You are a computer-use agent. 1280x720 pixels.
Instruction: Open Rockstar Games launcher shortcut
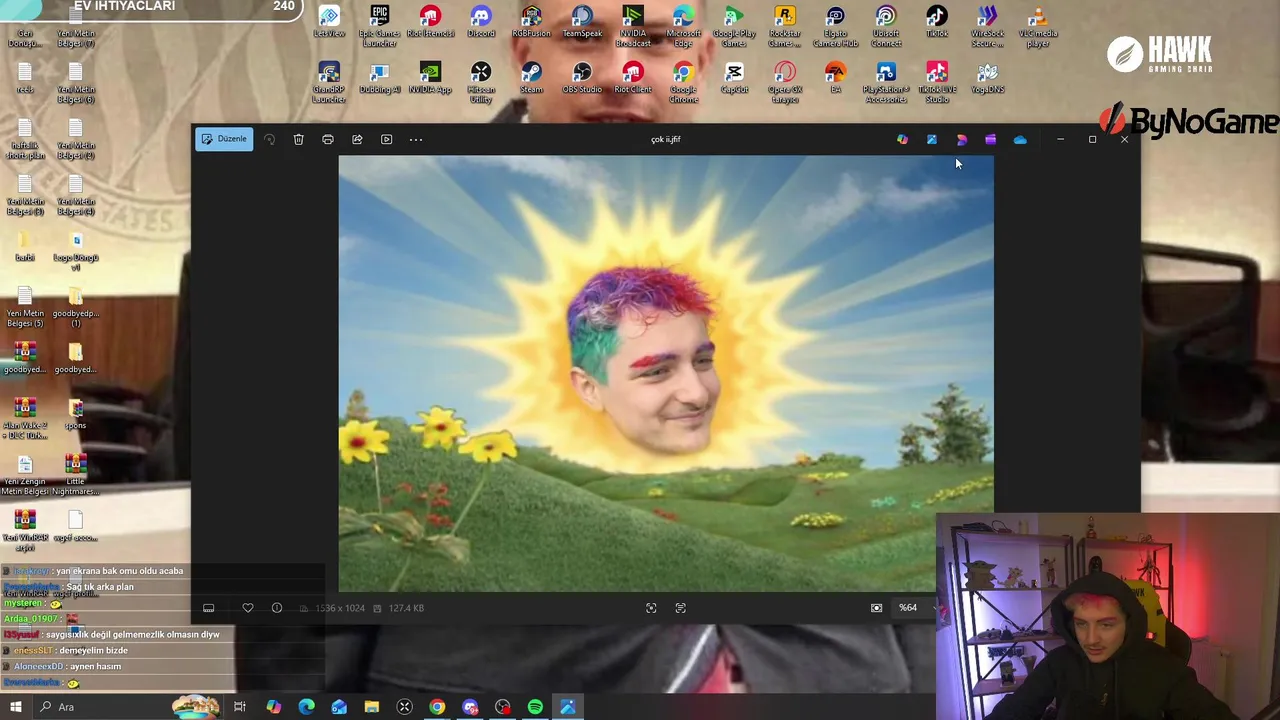785,26
